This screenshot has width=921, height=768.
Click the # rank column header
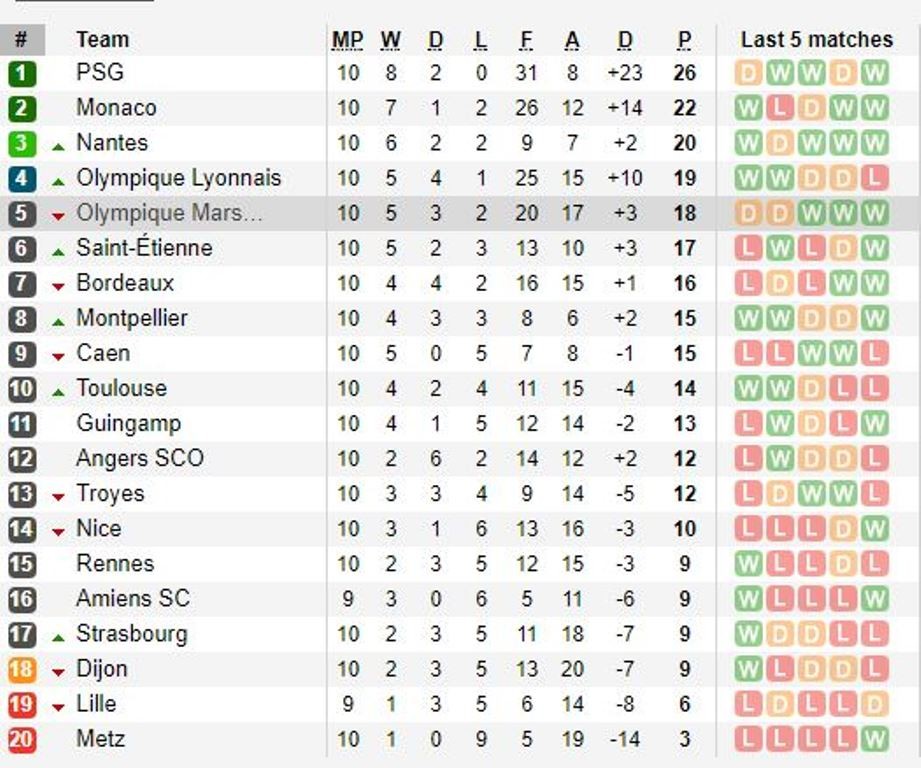[x=21, y=40]
